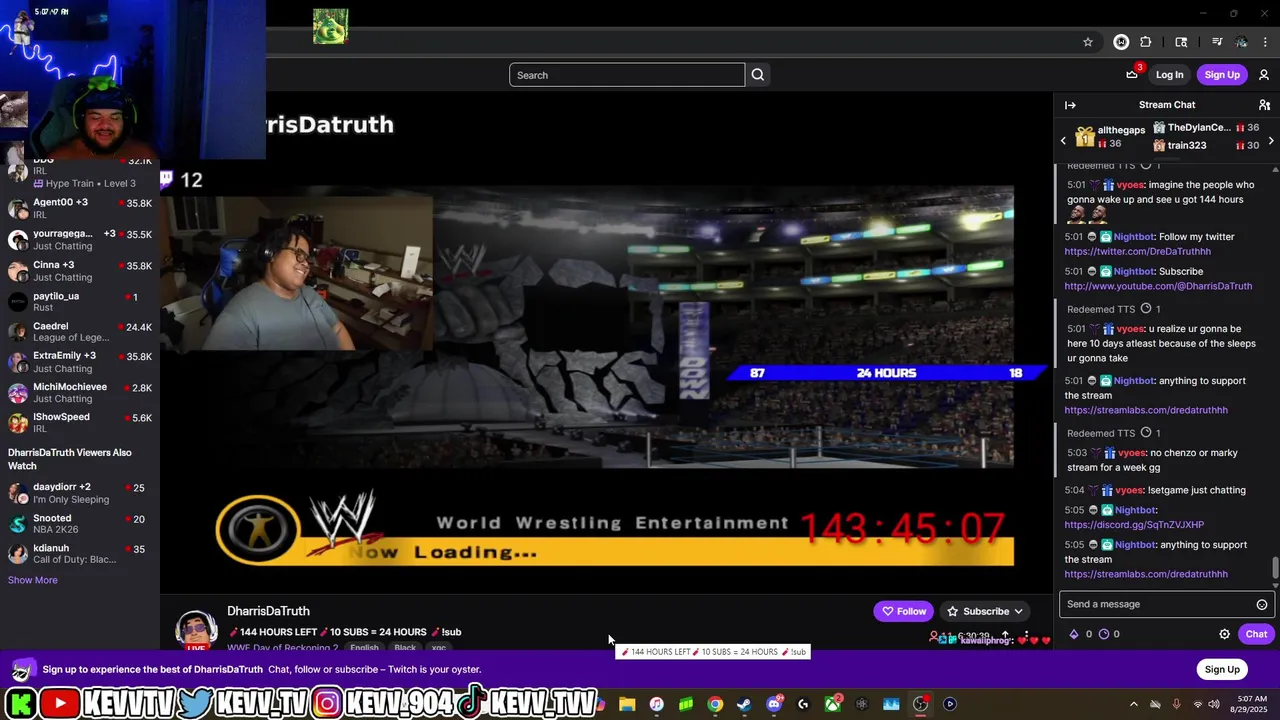1280x720 pixels.
Task: Open taskbar clock showing 5:07 AM
Action: click(1251, 704)
